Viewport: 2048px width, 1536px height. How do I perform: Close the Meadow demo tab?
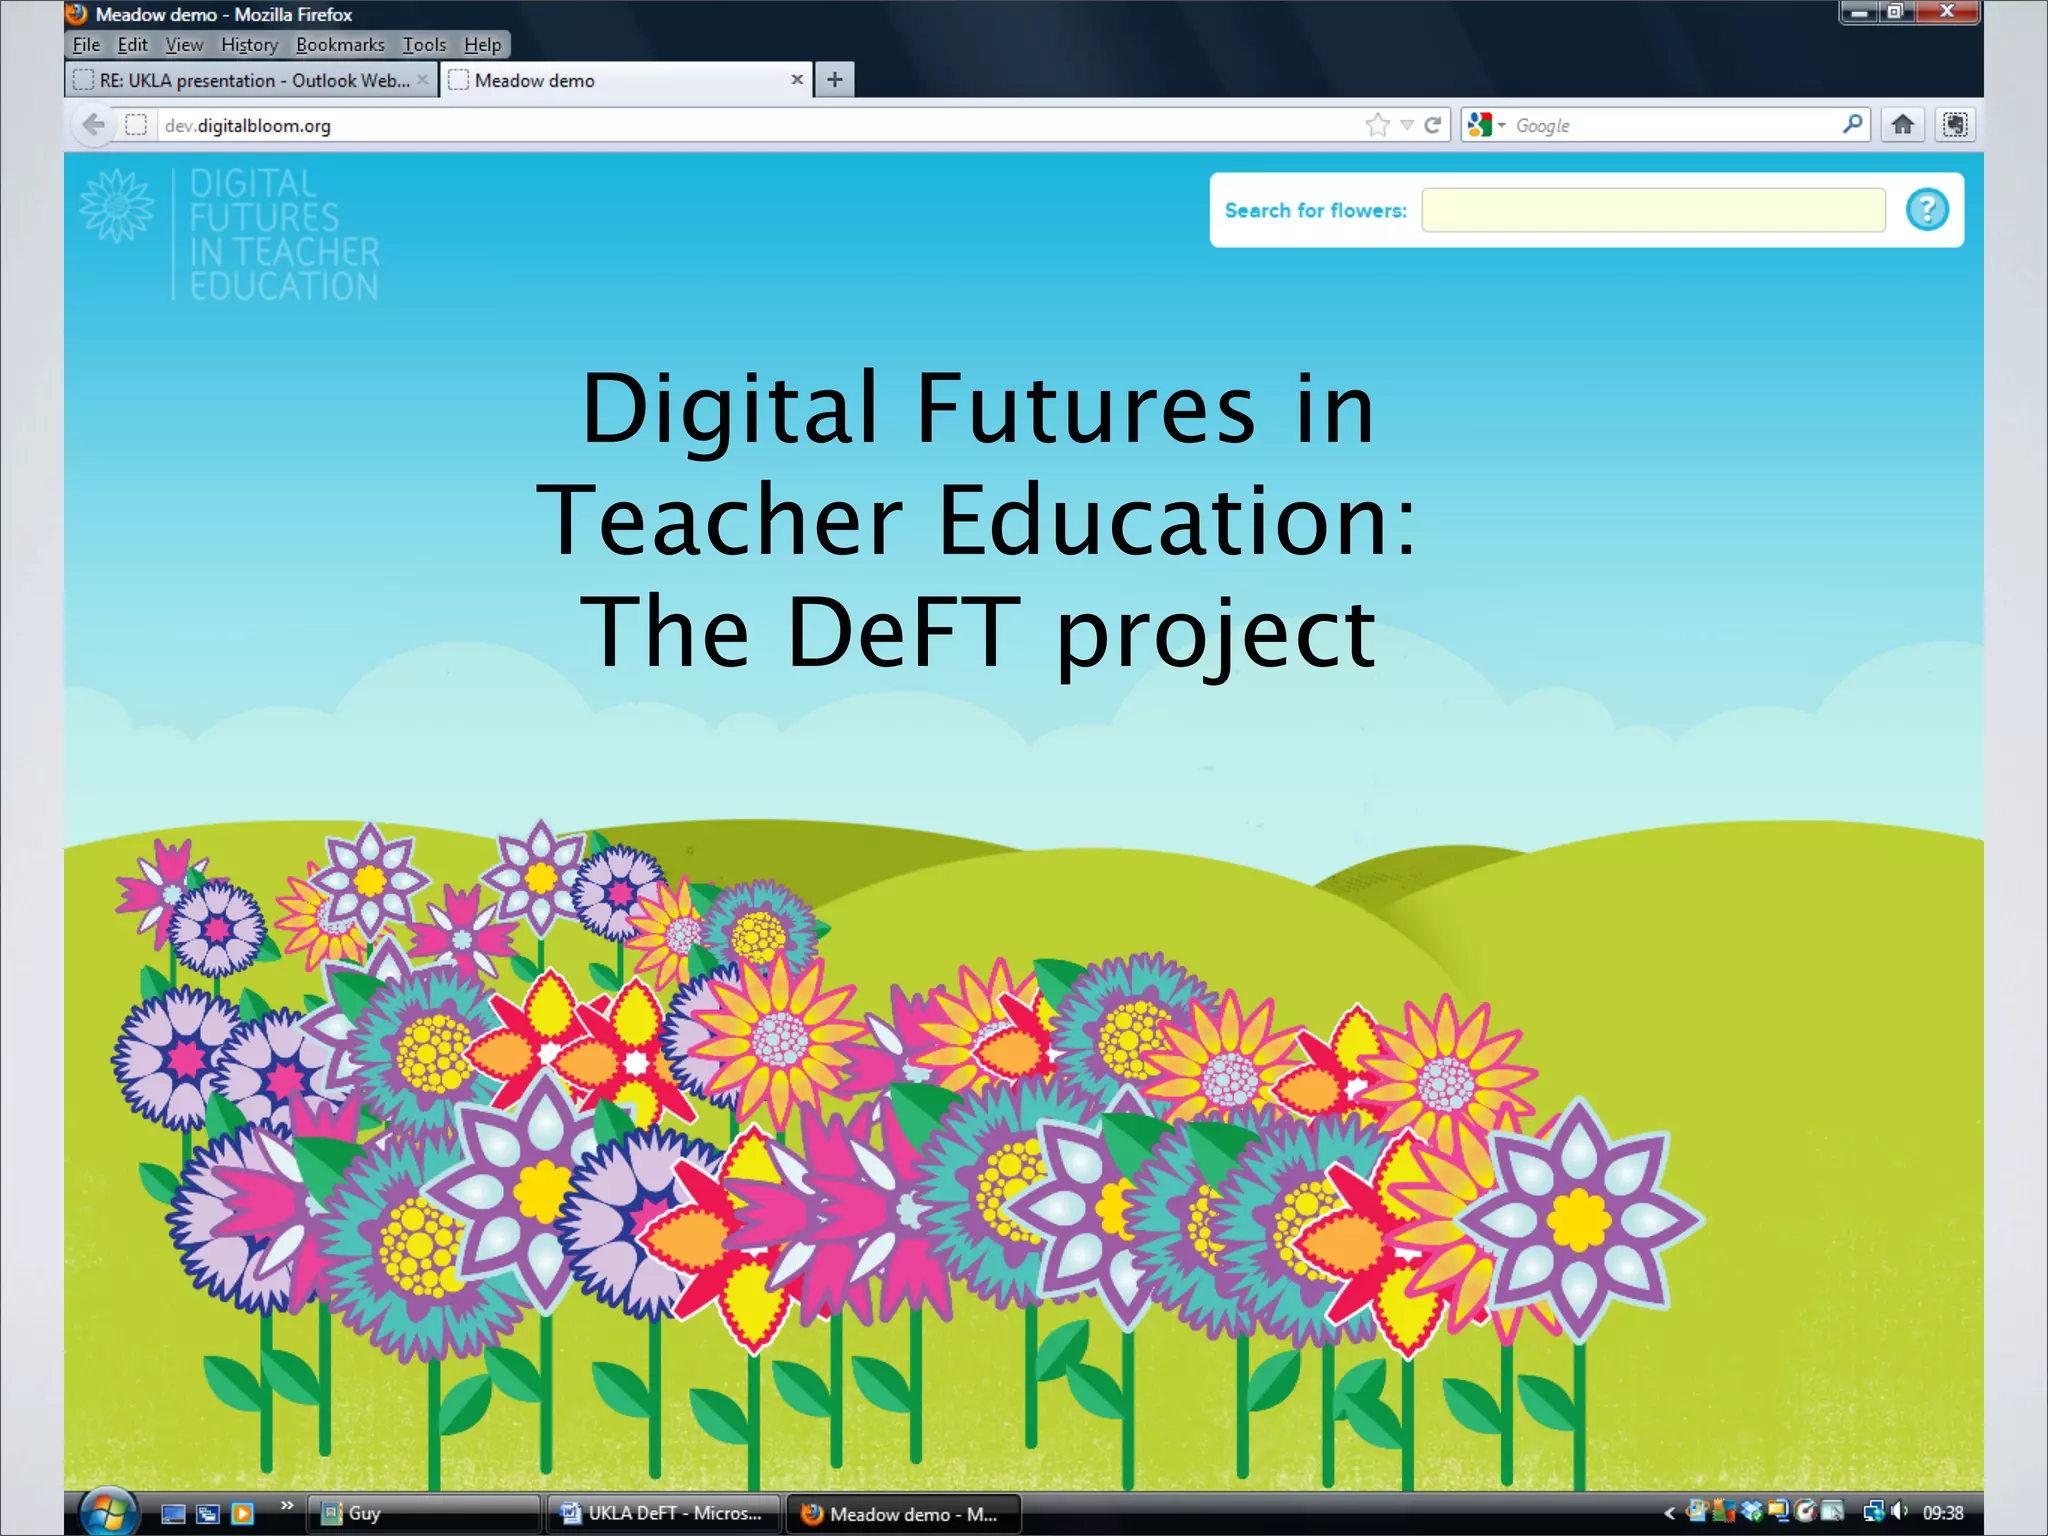coord(797,80)
